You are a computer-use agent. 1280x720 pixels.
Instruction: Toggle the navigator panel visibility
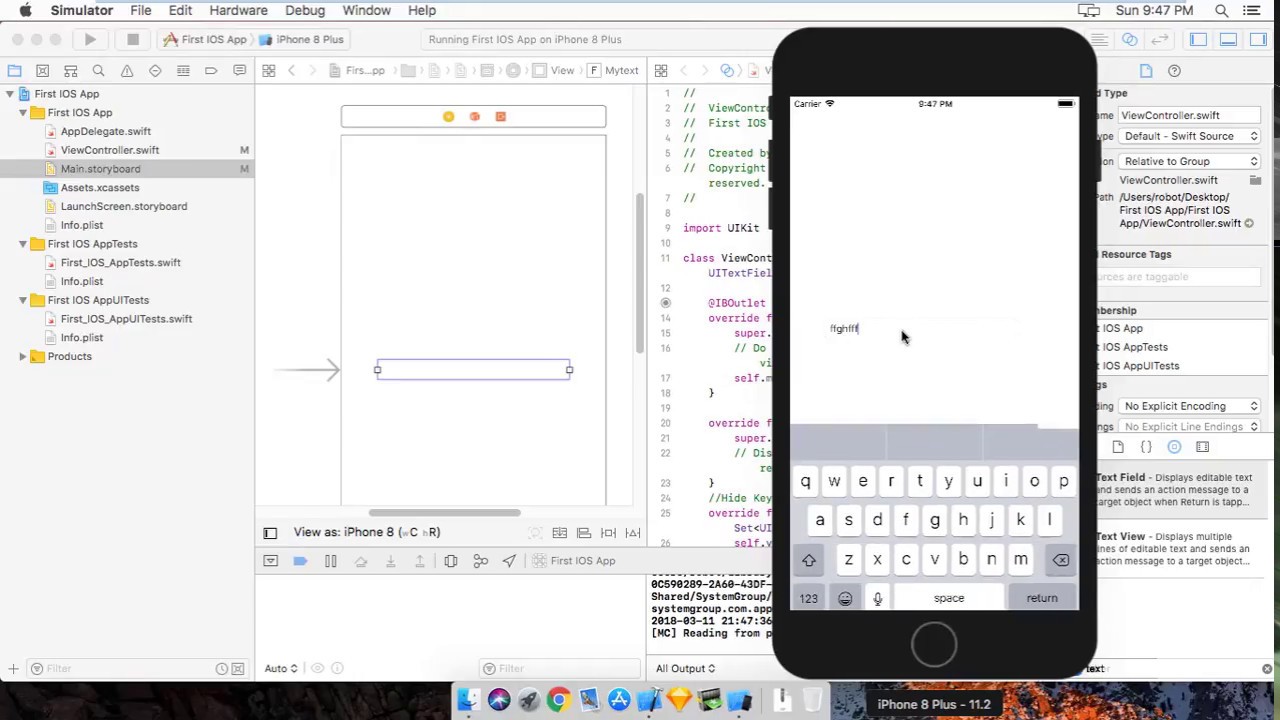pos(1199,39)
